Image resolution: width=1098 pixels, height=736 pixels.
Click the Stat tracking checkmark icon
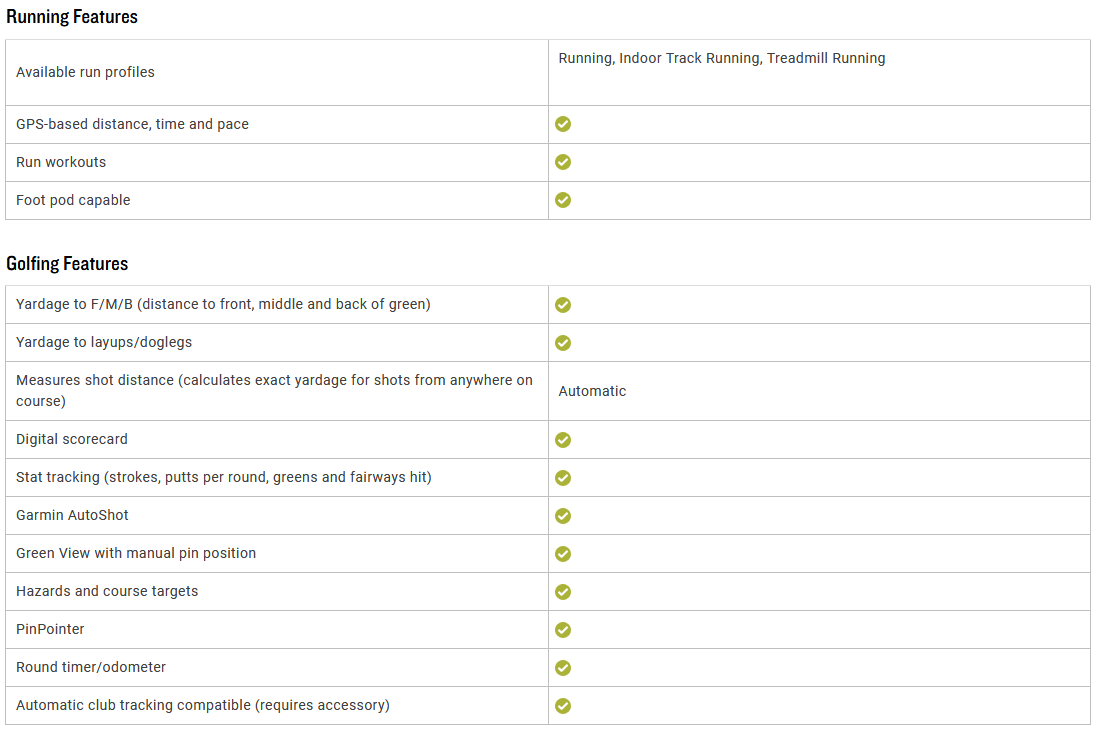click(563, 478)
